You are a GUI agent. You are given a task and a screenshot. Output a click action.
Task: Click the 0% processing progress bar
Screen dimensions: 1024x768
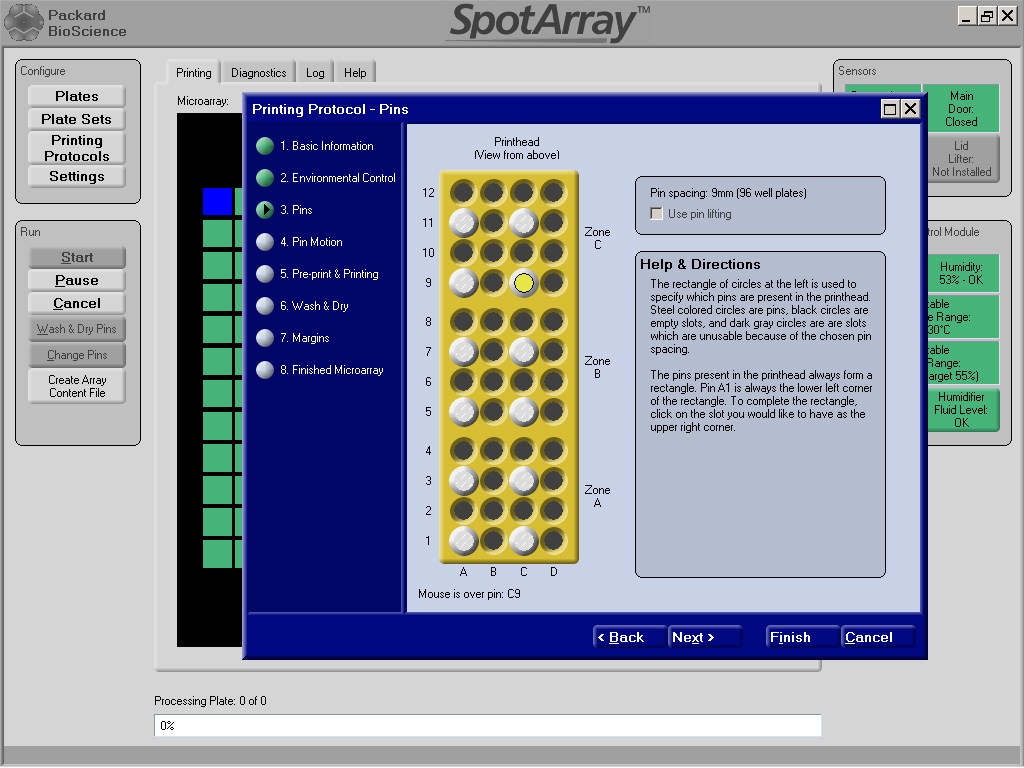(488, 725)
